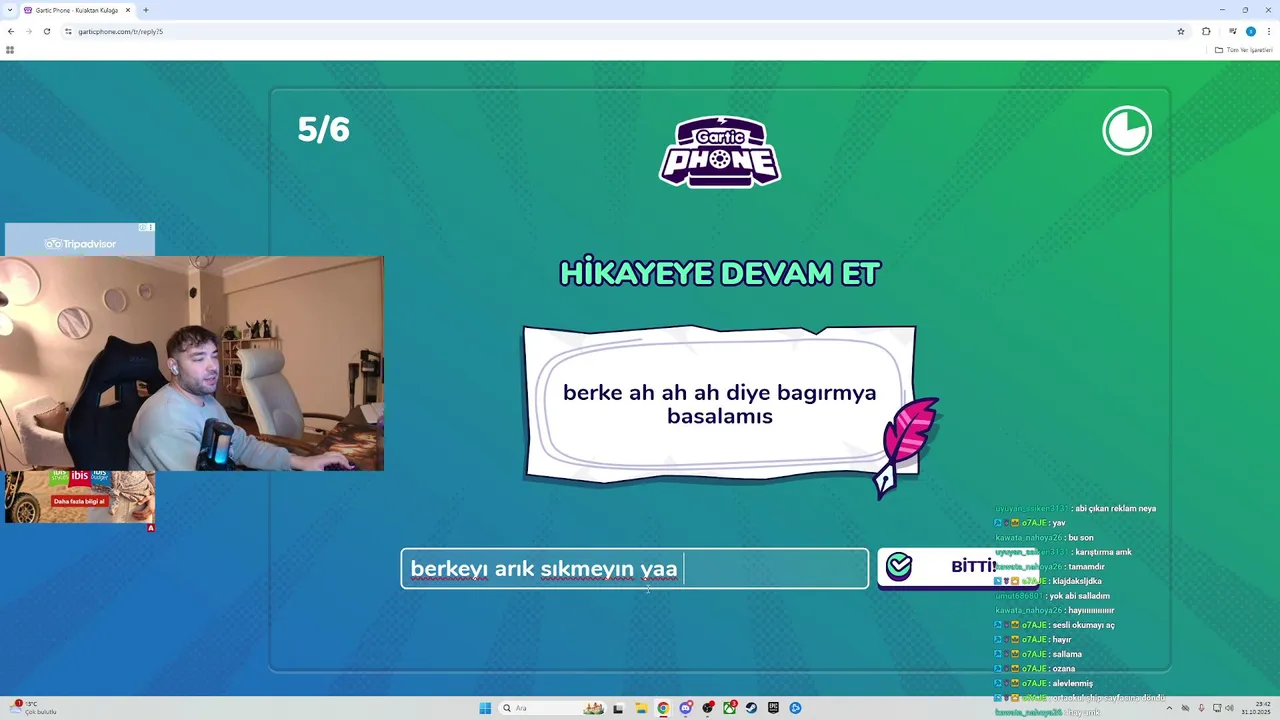
Task: Open Tüm Yer İşaretleri bookmarks folder
Action: [x=1243, y=49]
